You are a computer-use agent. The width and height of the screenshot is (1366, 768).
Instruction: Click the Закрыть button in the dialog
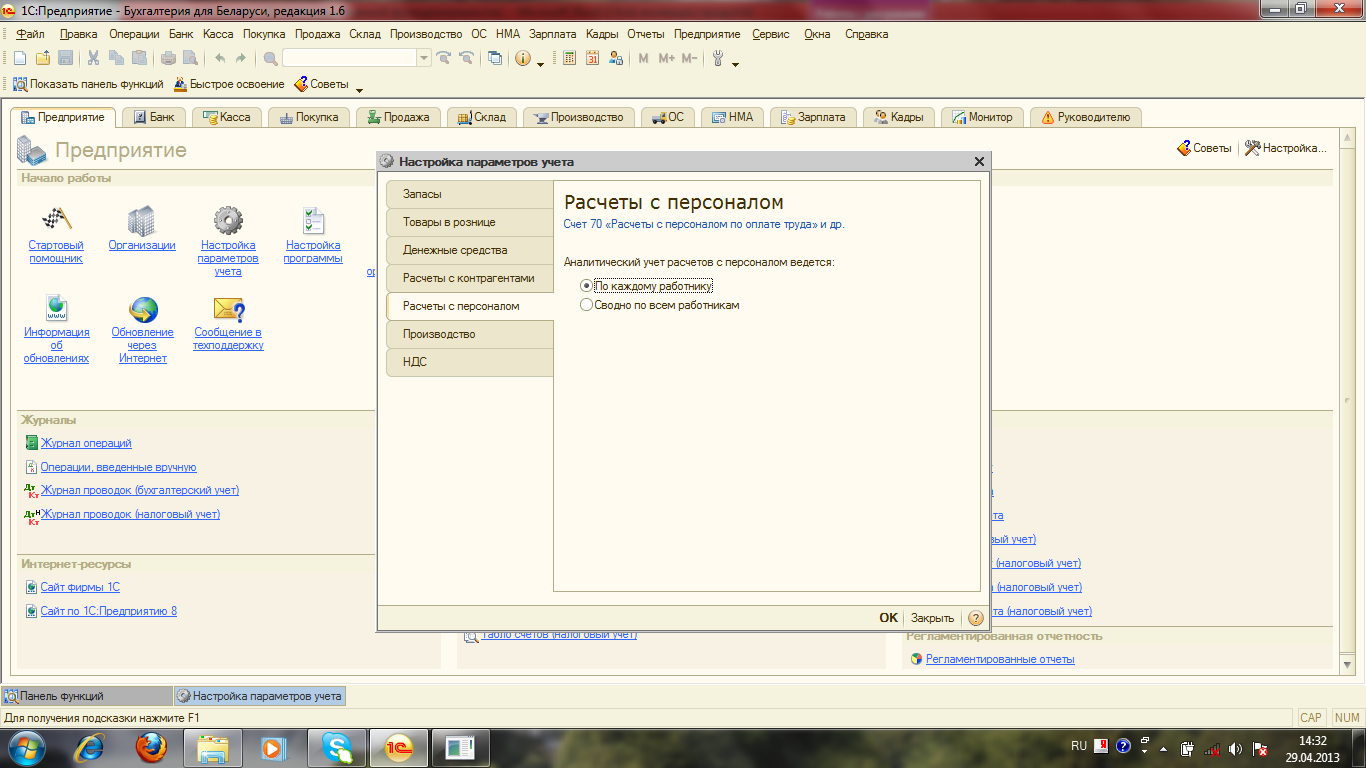[932, 618]
